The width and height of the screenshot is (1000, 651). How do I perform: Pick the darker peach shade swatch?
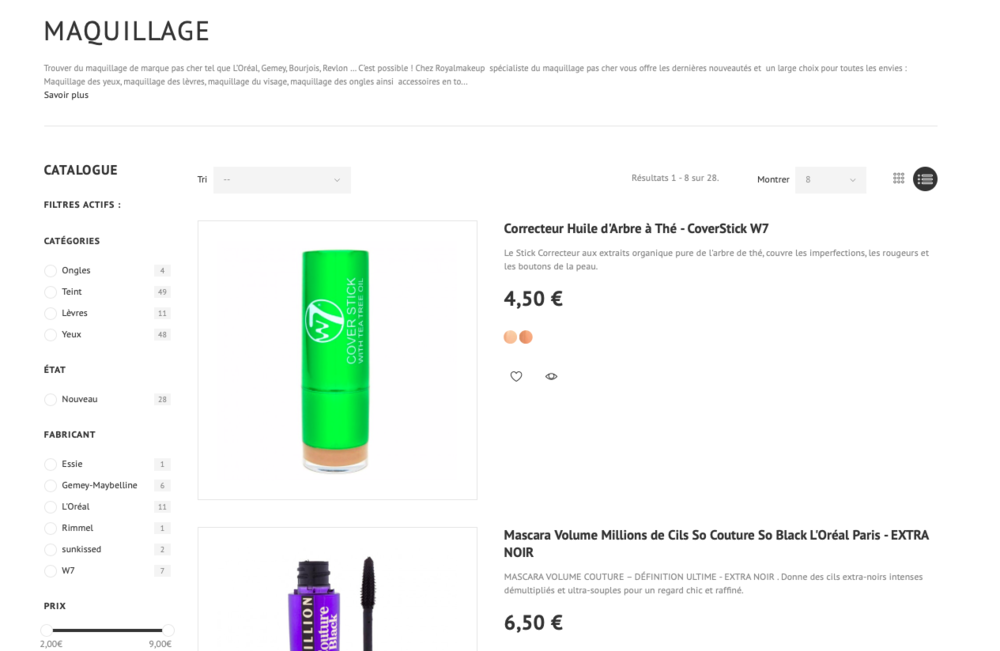point(526,337)
